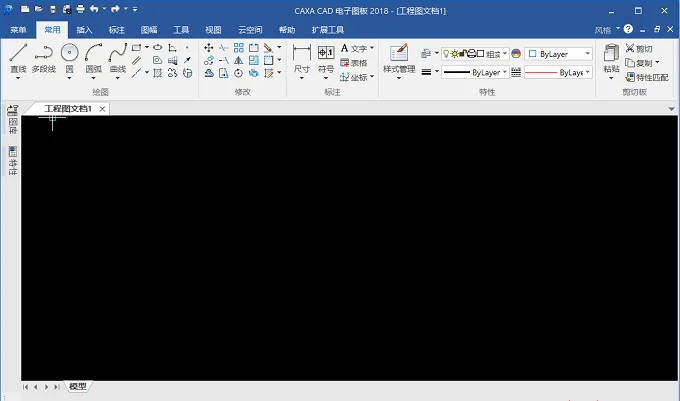Viewport: 680px width, 401px height.
Task: Select the 圆弧 arc tool
Action: click(x=93, y=58)
